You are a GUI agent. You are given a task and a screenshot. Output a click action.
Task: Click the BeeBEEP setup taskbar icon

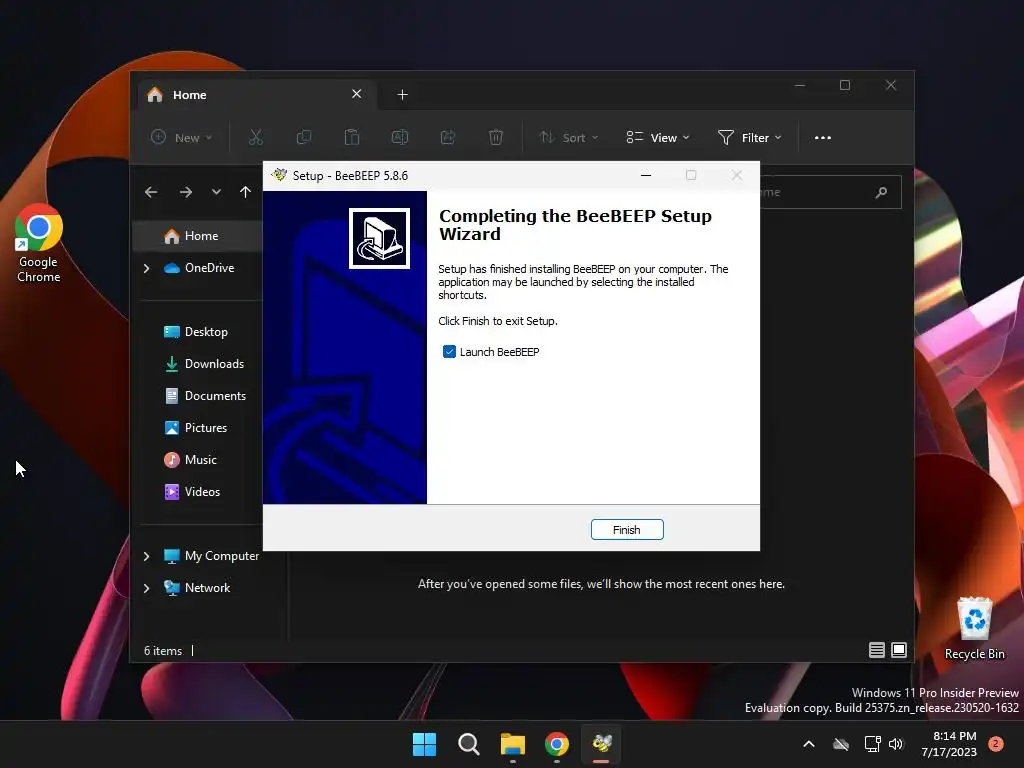click(601, 744)
